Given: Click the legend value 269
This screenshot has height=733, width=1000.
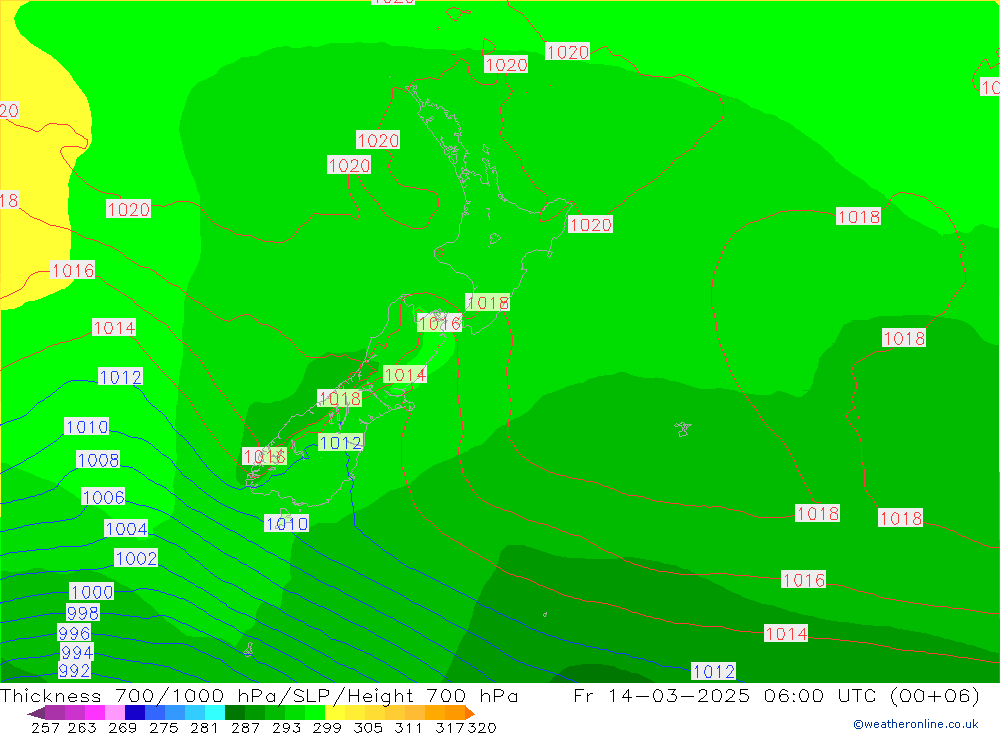Looking at the screenshot, I should click(121, 727).
